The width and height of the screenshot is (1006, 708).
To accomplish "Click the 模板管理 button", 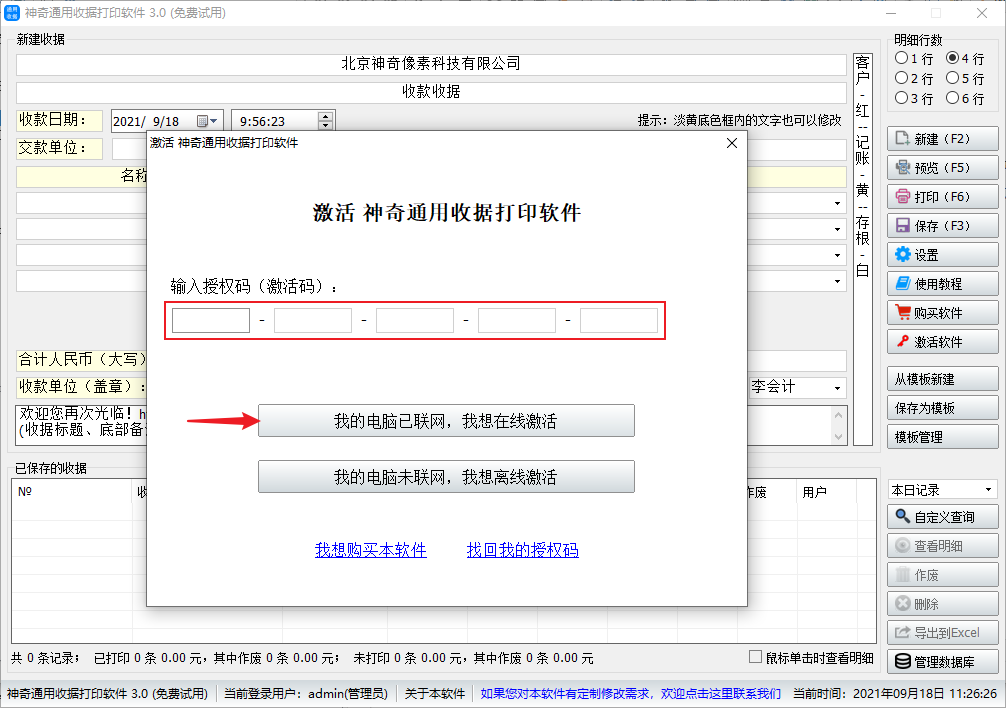I will [x=942, y=437].
